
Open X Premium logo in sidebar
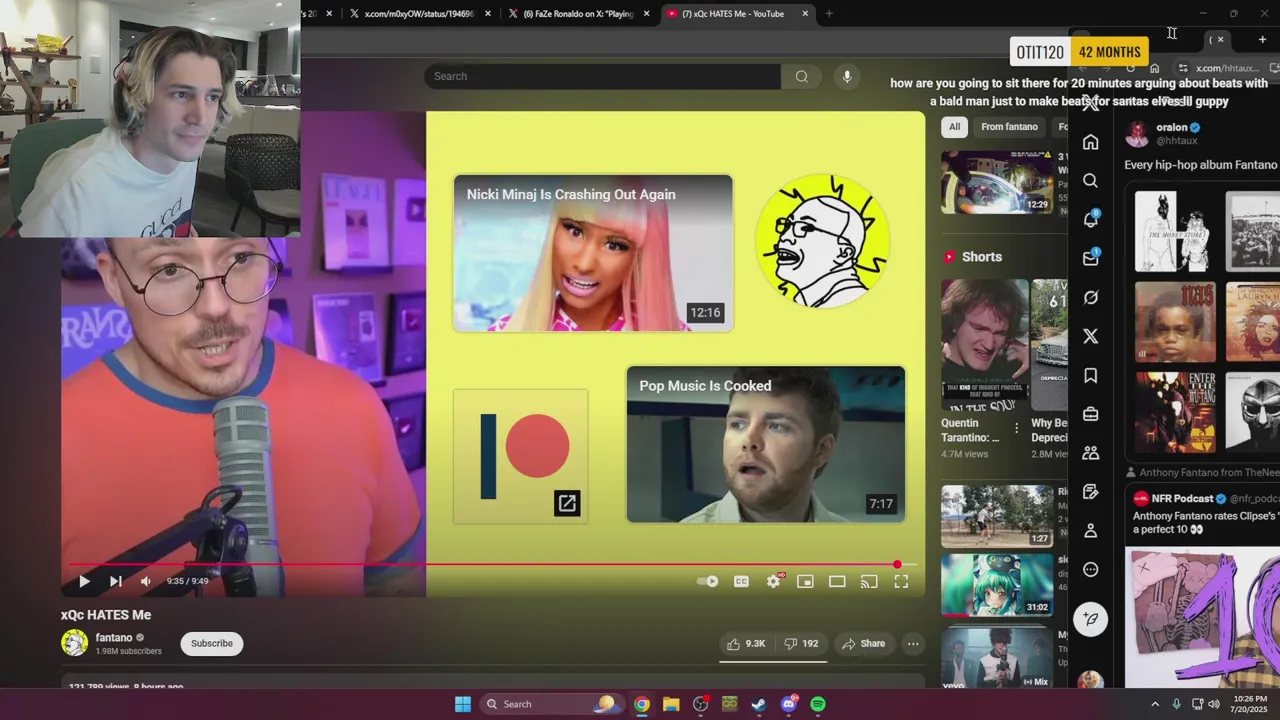point(1090,336)
